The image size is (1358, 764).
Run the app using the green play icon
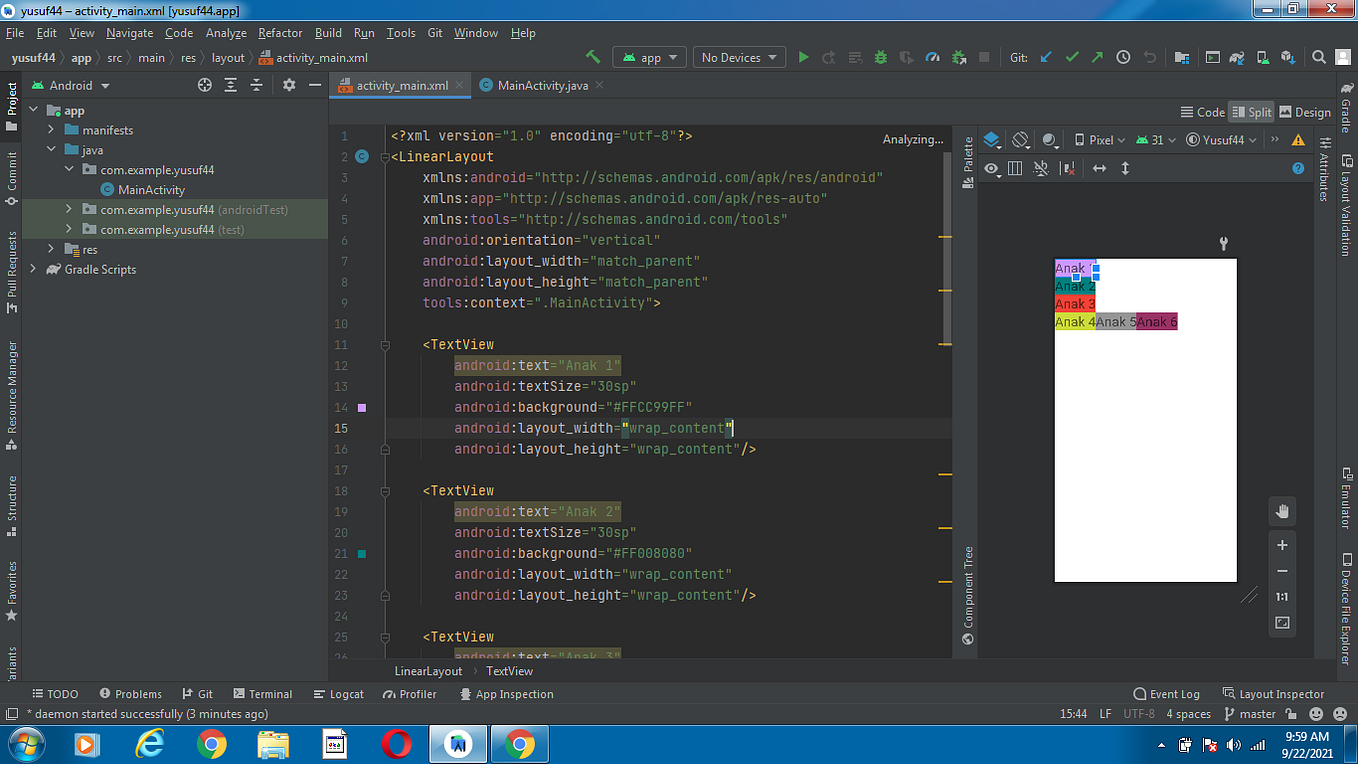804,57
